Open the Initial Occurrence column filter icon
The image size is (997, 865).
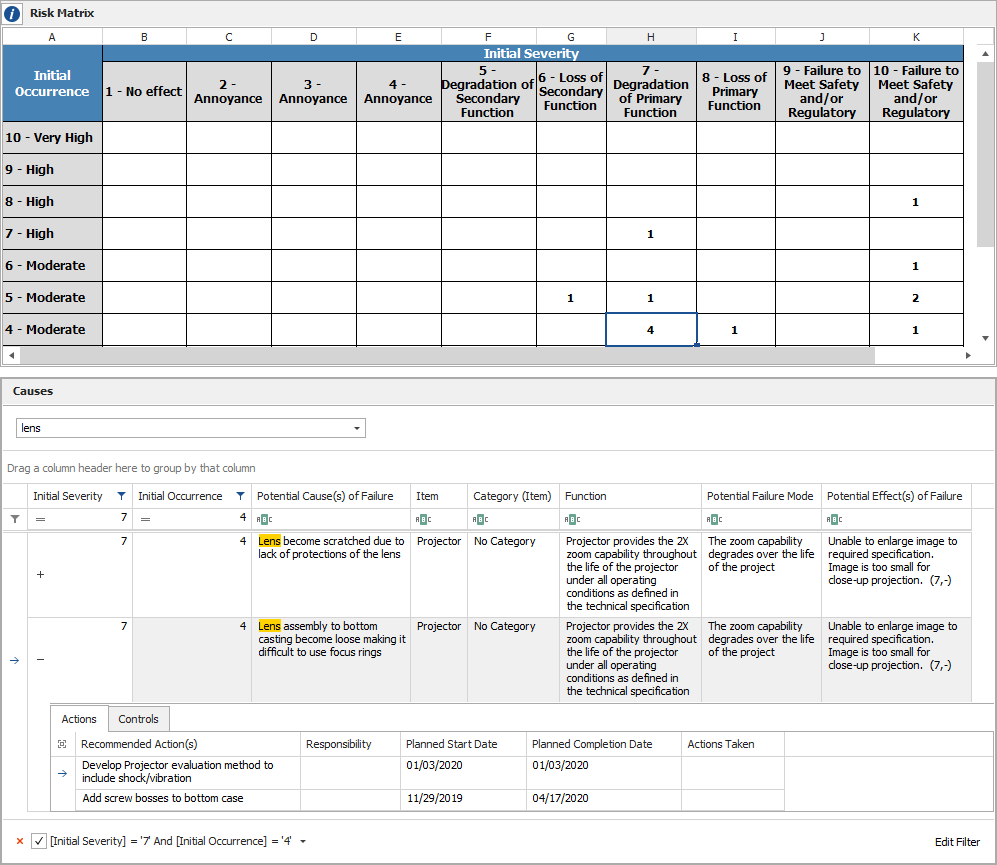240,496
